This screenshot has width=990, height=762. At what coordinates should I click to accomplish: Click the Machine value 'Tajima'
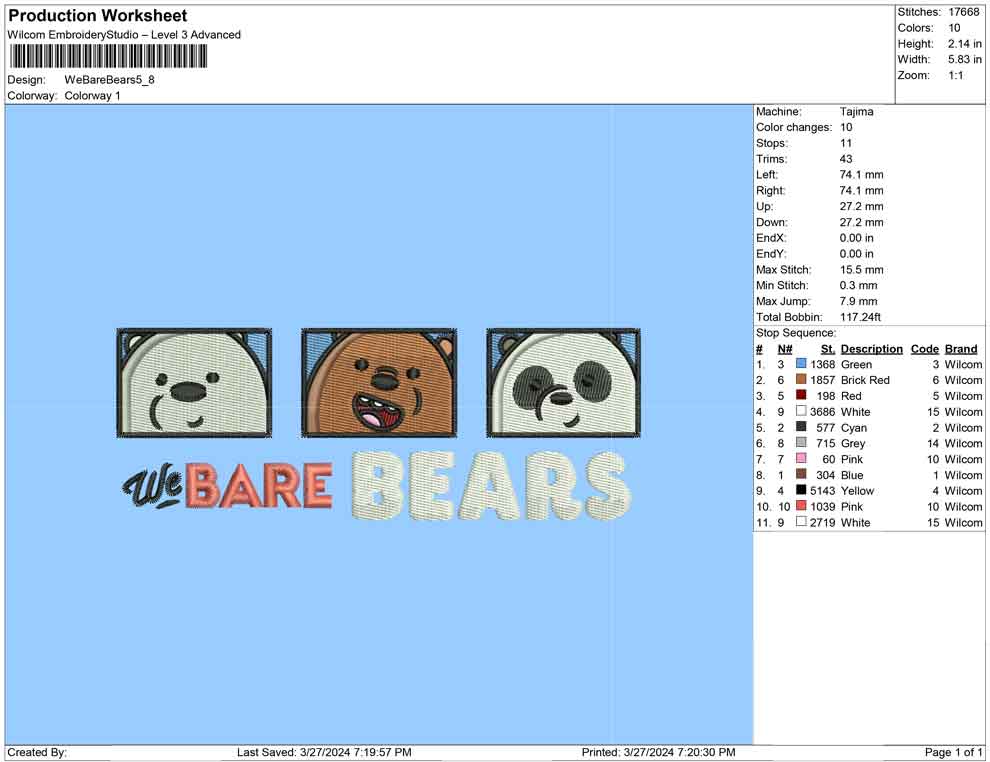pyautogui.click(x=857, y=112)
